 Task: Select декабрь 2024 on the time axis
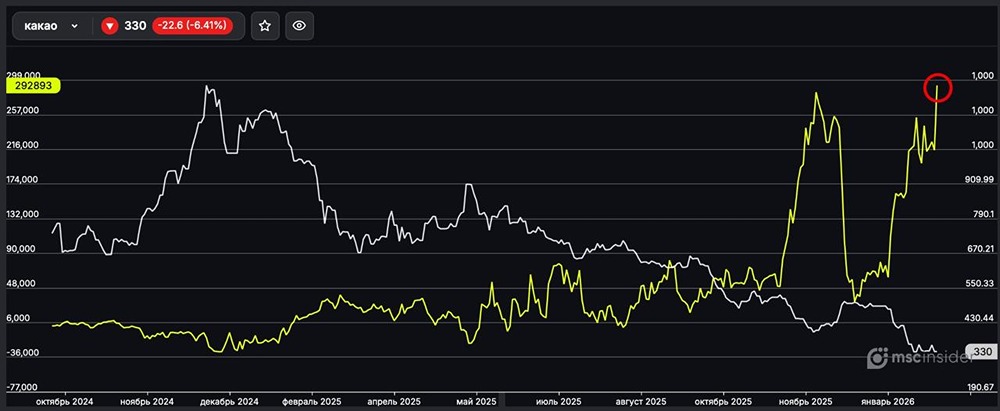(x=229, y=401)
